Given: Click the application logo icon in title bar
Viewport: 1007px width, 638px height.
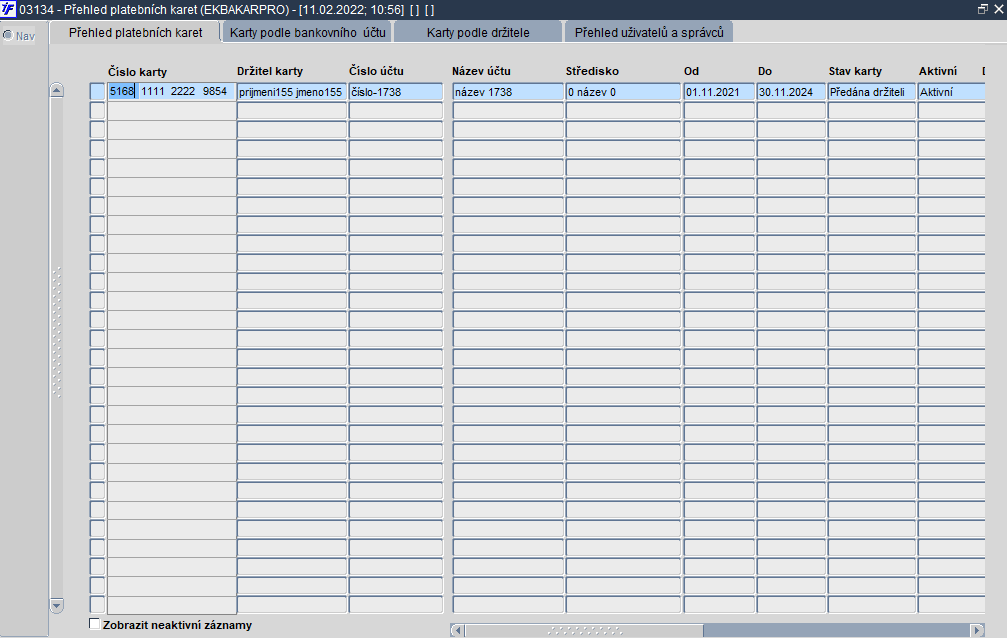Looking at the screenshot, I should pyautogui.click(x=8, y=10).
